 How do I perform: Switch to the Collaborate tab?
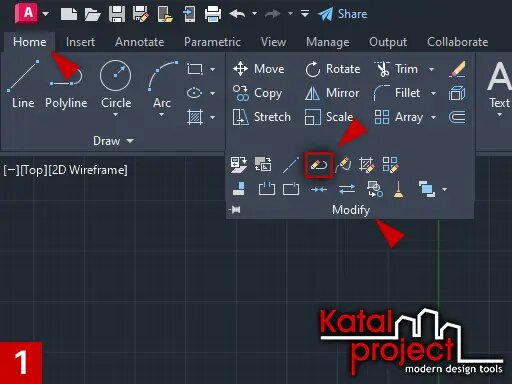click(x=458, y=42)
